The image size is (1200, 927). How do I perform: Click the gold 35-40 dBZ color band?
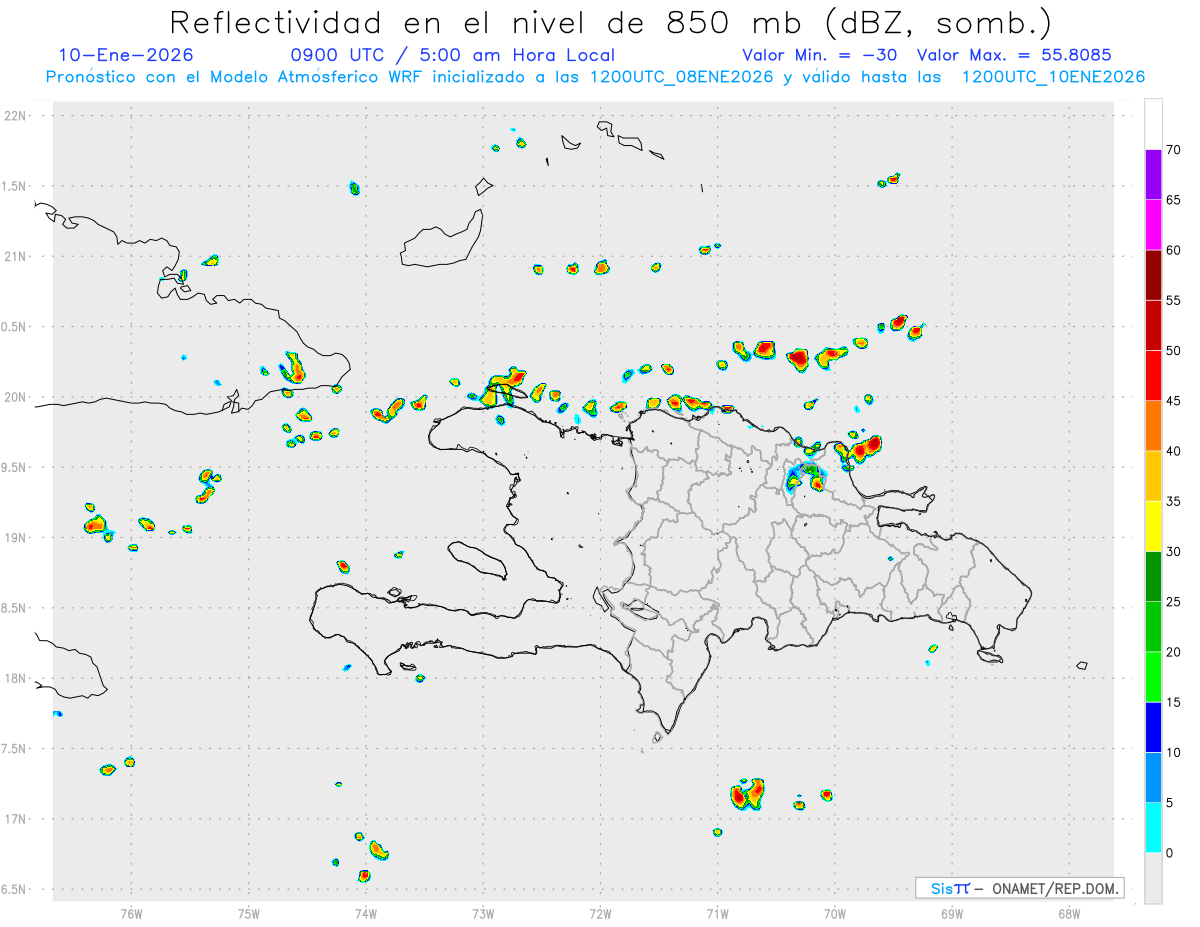coord(1153,476)
